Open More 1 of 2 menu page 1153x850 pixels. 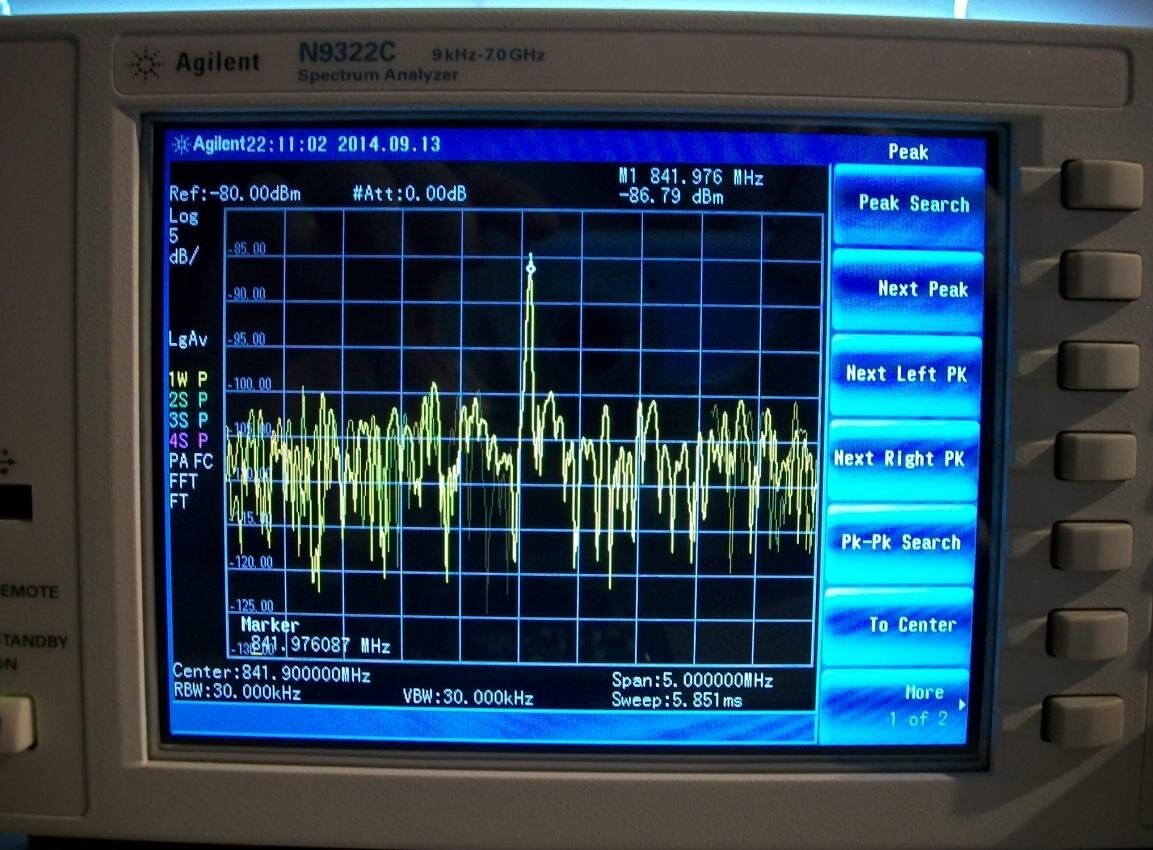pyautogui.click(x=896, y=706)
